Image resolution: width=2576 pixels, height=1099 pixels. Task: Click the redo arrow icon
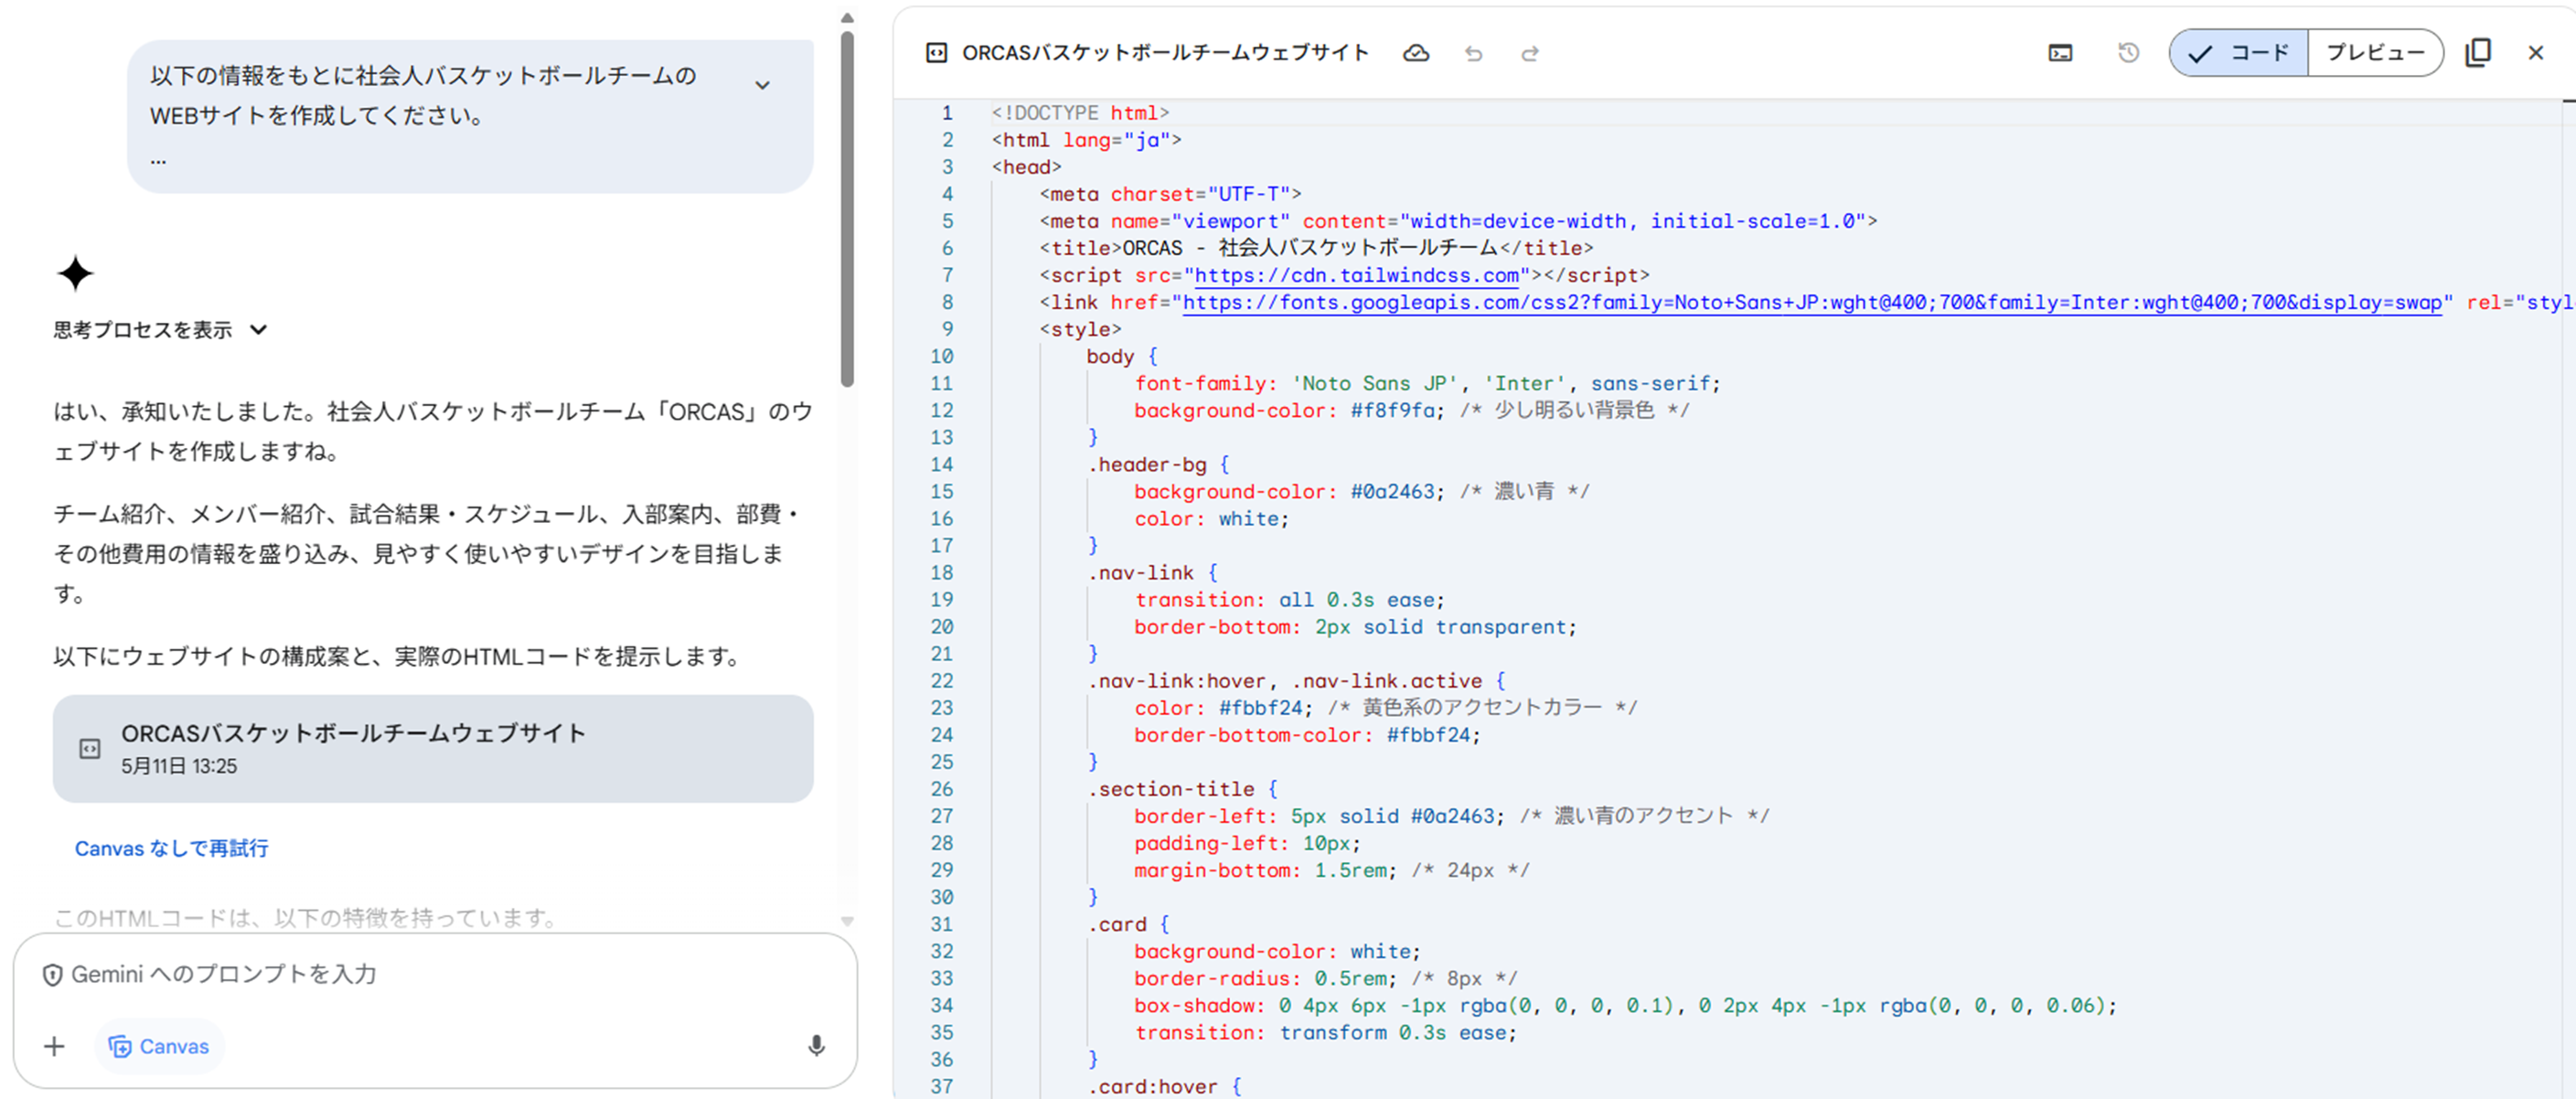coord(1530,53)
